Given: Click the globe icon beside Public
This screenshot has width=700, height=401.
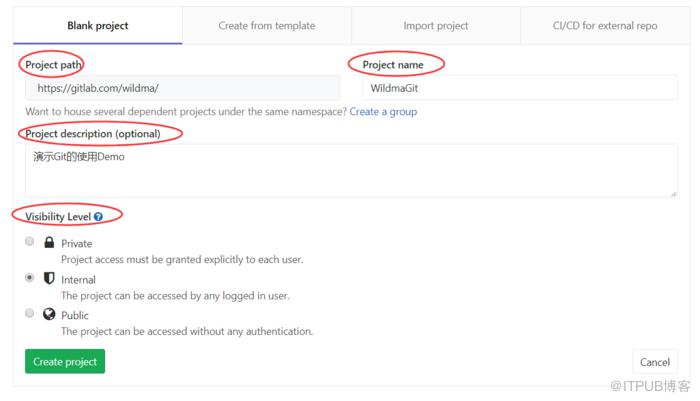Looking at the screenshot, I should click(x=49, y=314).
